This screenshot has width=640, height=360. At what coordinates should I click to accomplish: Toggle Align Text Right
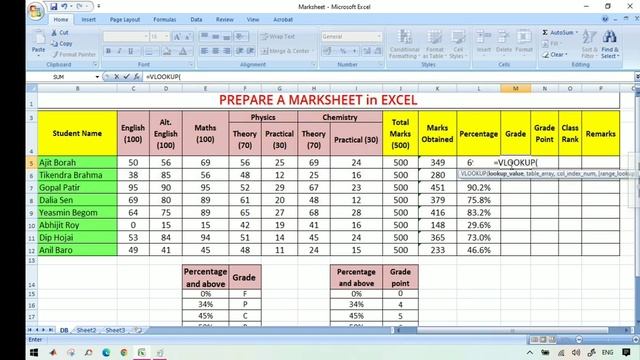point(227,51)
